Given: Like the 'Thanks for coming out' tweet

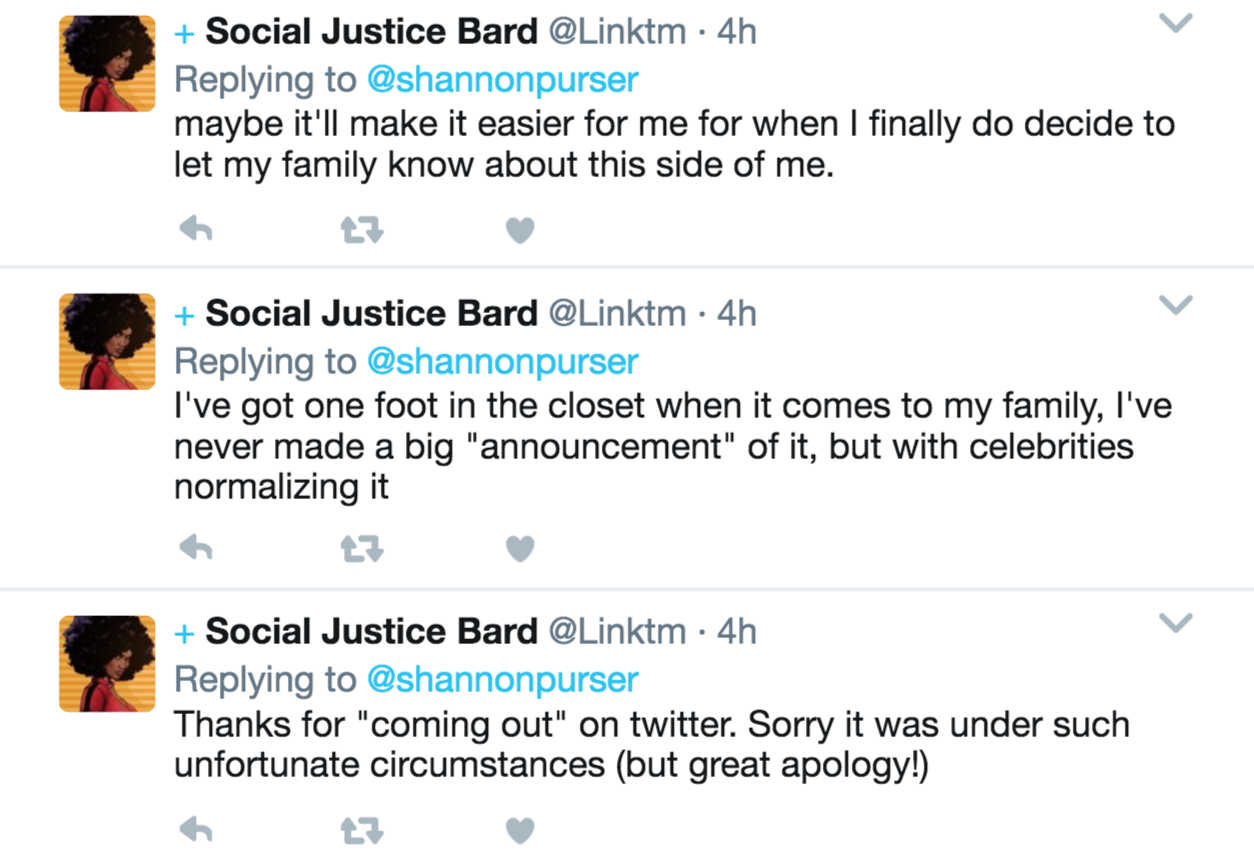Looking at the screenshot, I should coord(520,830).
